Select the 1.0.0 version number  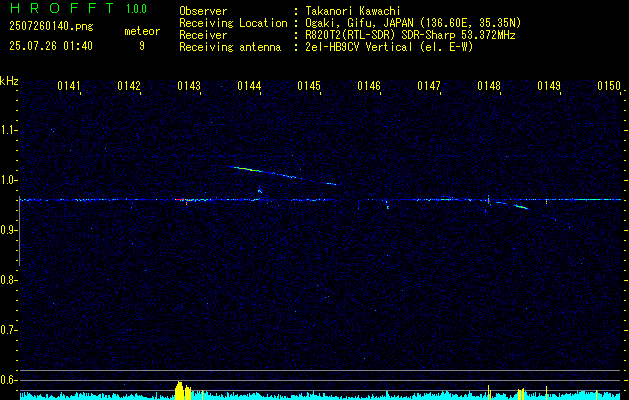pyautogui.click(x=136, y=9)
